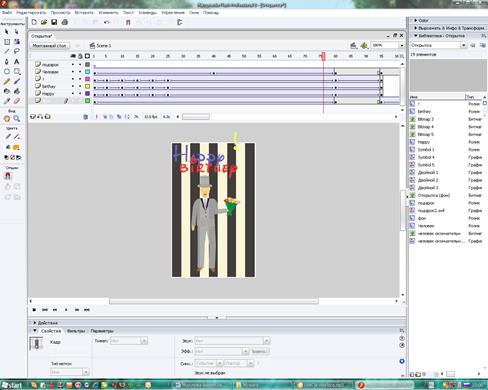Click the New document toolbar icon
488x390 pixels.
[34, 22]
